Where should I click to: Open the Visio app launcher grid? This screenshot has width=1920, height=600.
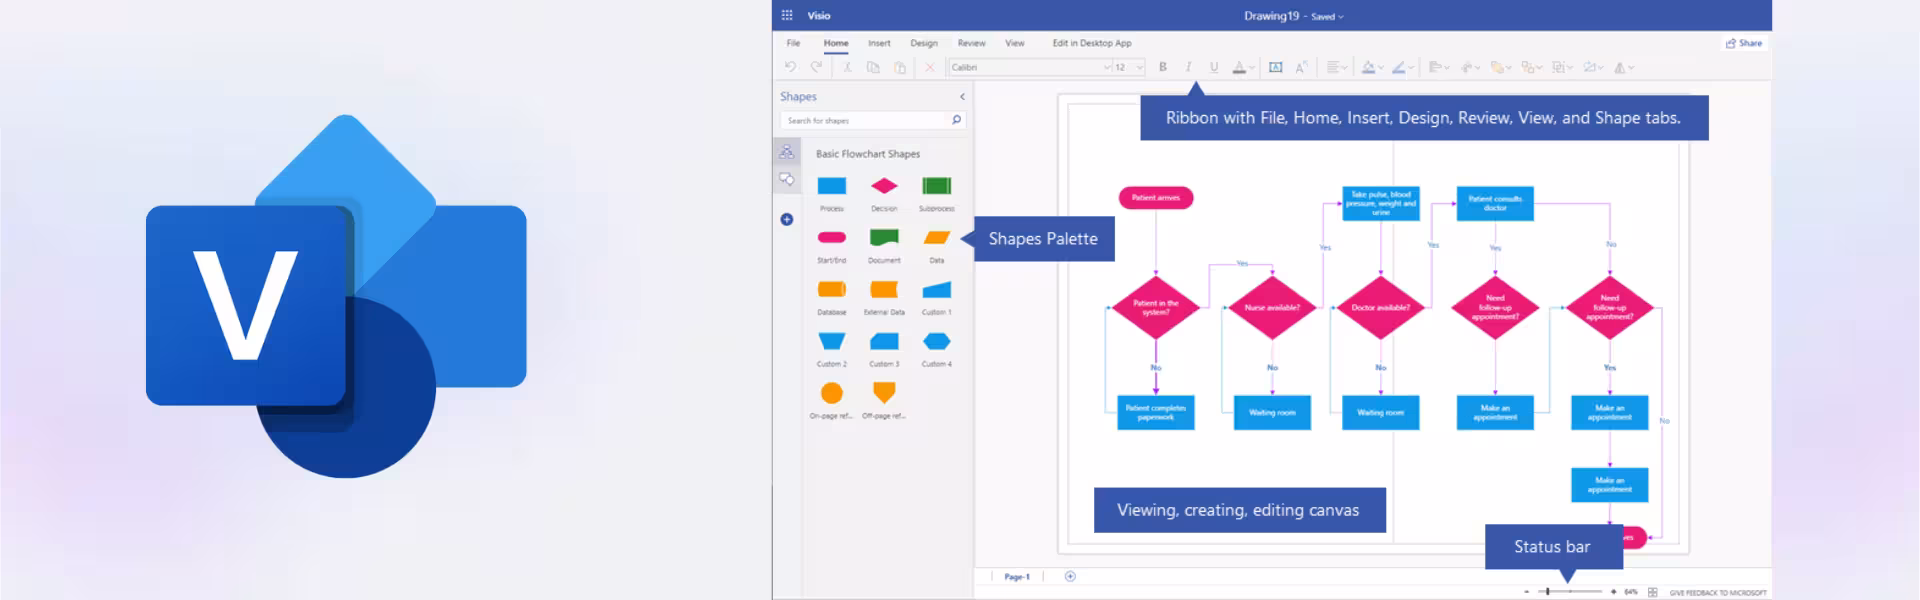click(x=787, y=15)
